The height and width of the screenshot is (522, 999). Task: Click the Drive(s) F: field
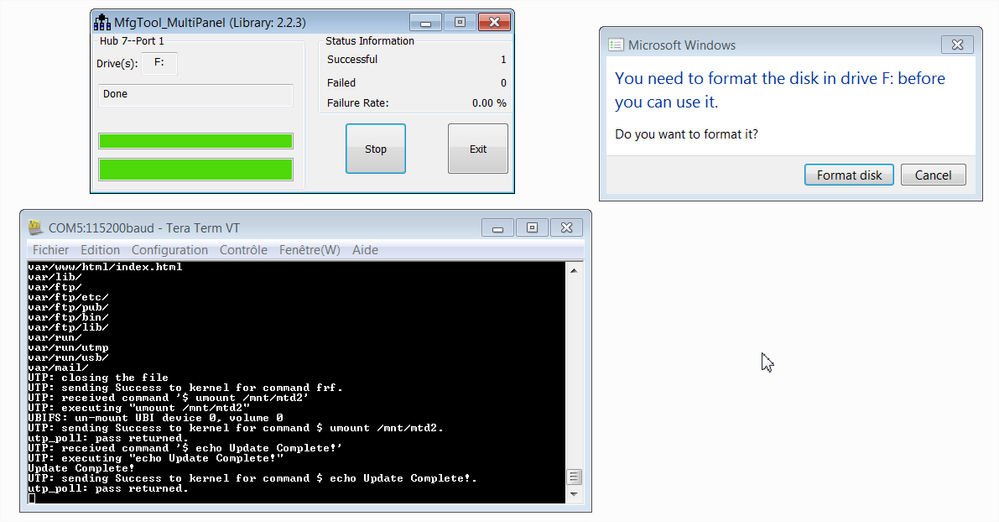[159, 62]
